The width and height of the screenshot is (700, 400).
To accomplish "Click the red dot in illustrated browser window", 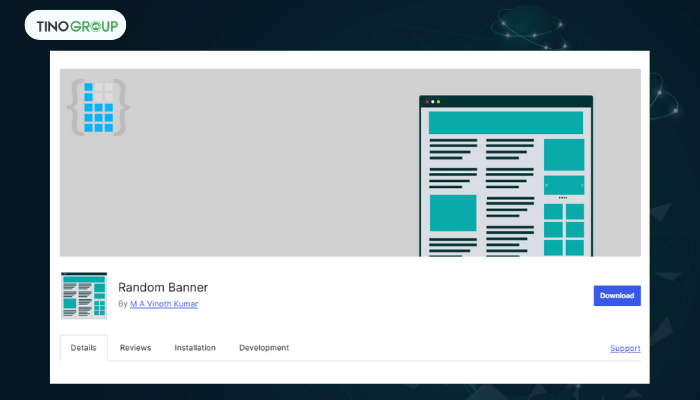I will tap(428, 102).
